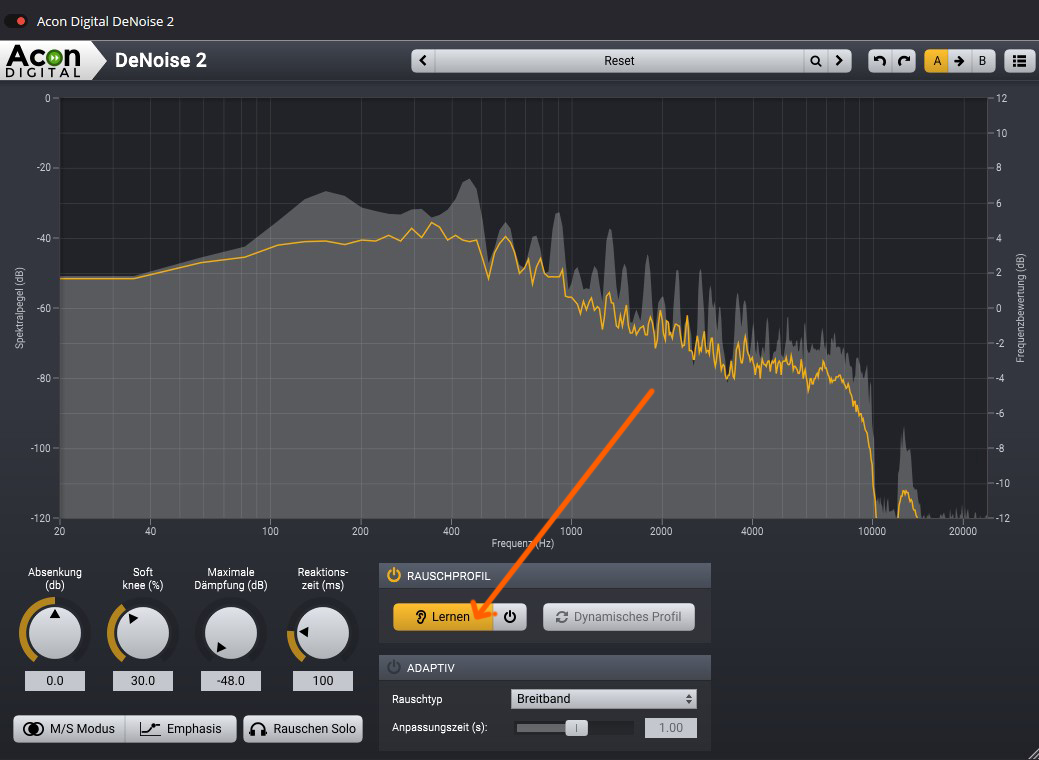Enable Rauschen Solo monitoring
1039x760 pixels.
[303, 728]
